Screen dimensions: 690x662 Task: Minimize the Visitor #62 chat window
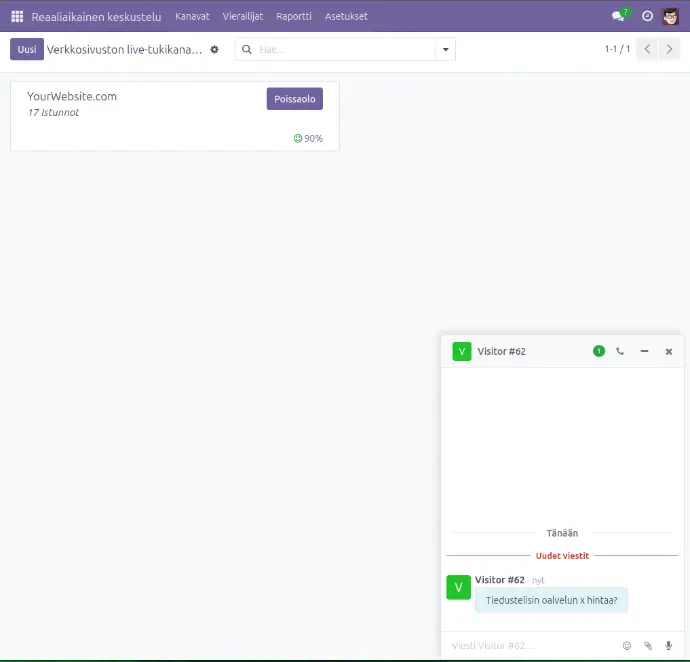tap(644, 351)
